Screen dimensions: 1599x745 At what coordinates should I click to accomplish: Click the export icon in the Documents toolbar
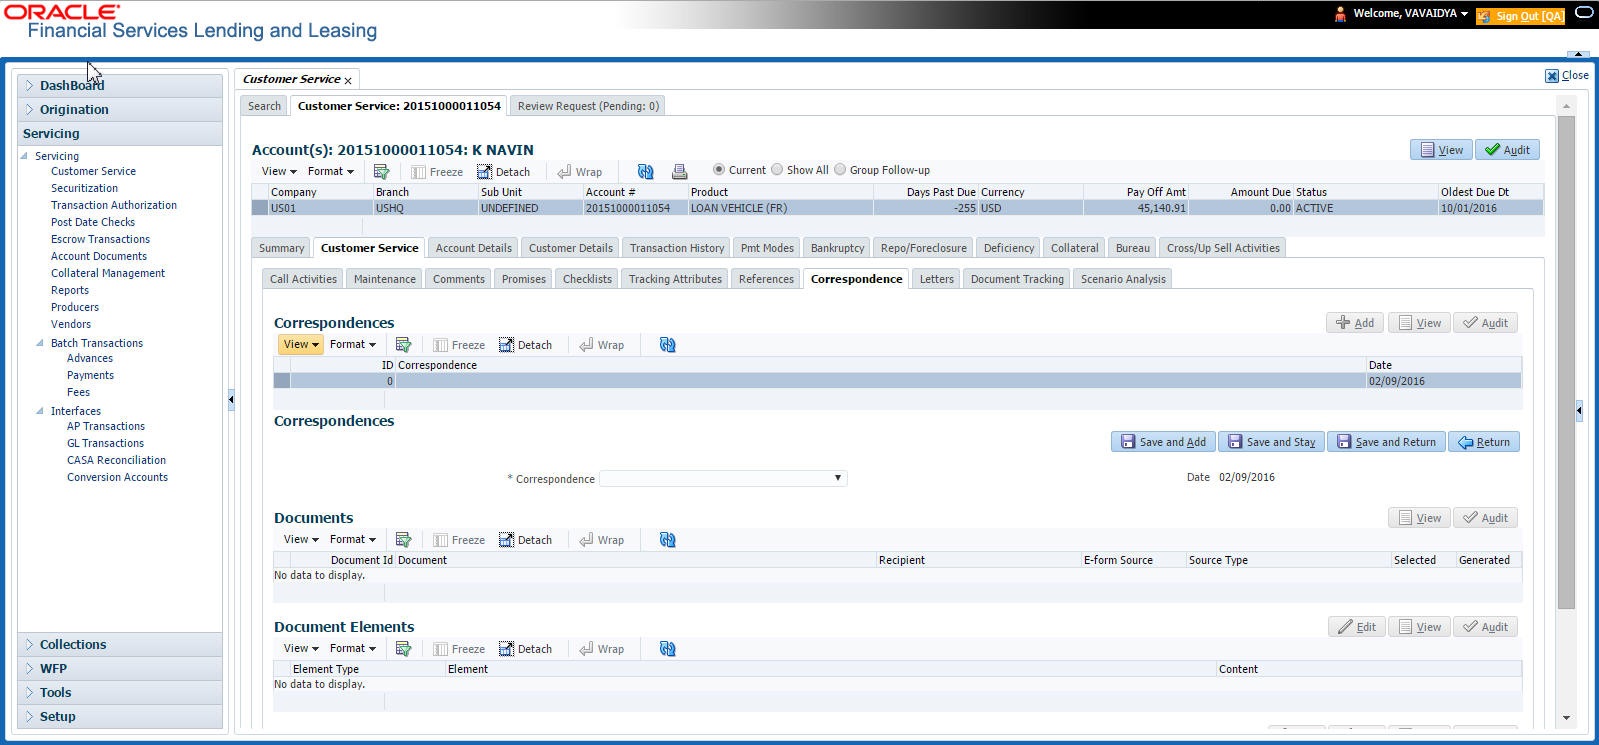(403, 540)
